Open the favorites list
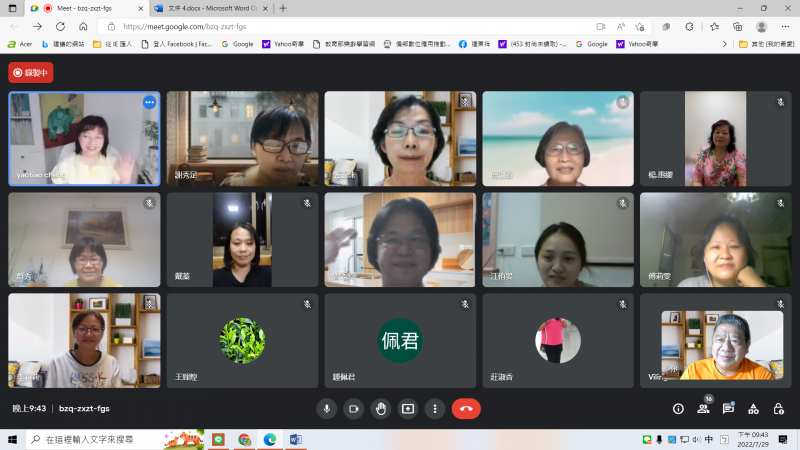 pos(714,27)
